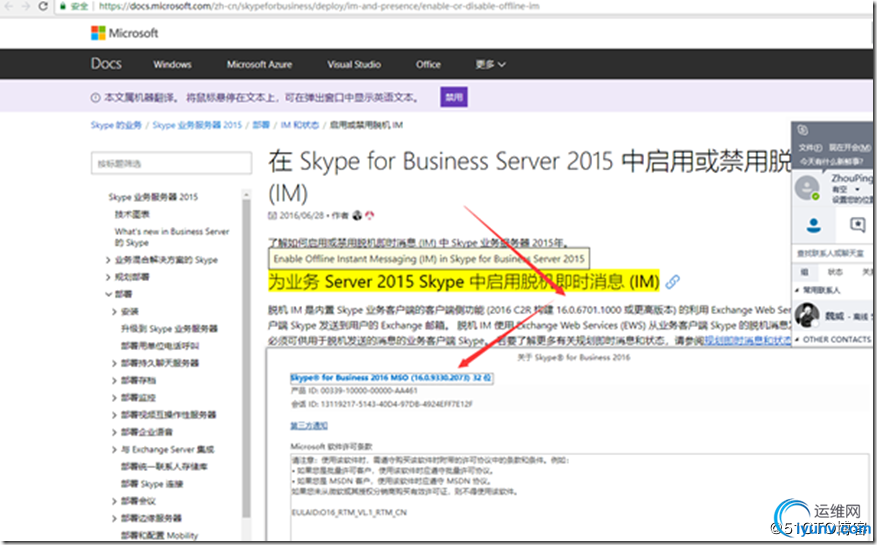Open '部署和配置 Mobility' sidebar item
This screenshot has height=545, width=877.
point(159,535)
